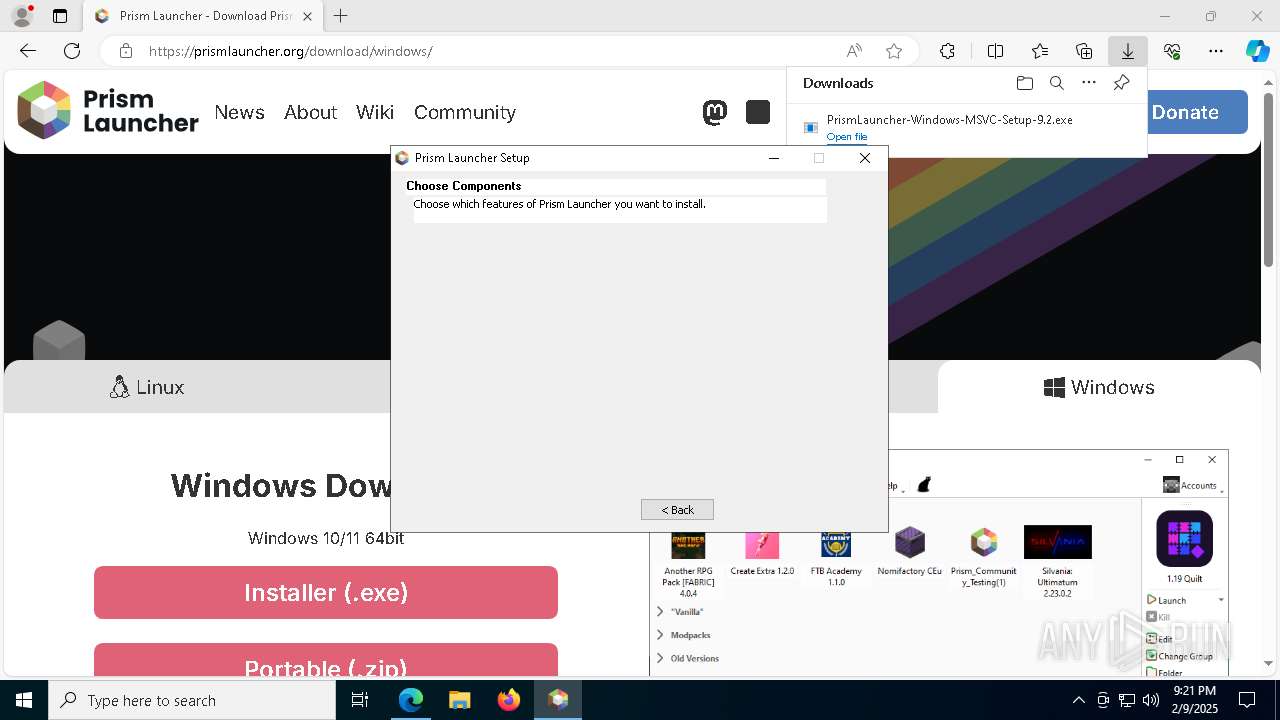Open the volume tray icon
The image size is (1280, 720).
[x=1151, y=700]
